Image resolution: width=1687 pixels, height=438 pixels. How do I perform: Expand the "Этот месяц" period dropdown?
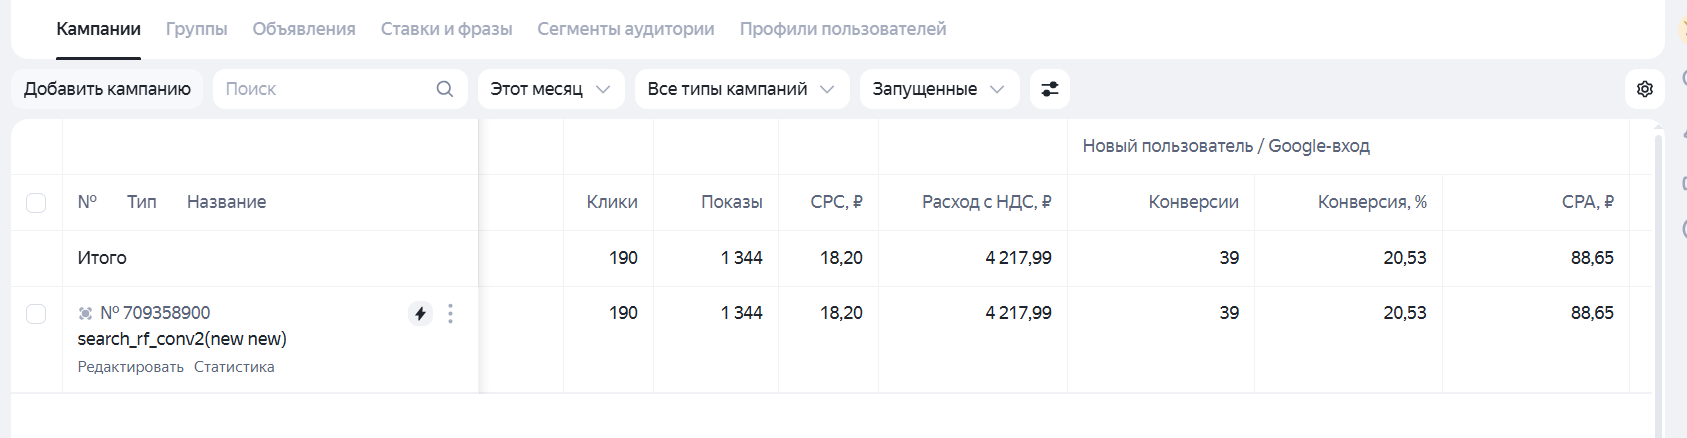[551, 89]
